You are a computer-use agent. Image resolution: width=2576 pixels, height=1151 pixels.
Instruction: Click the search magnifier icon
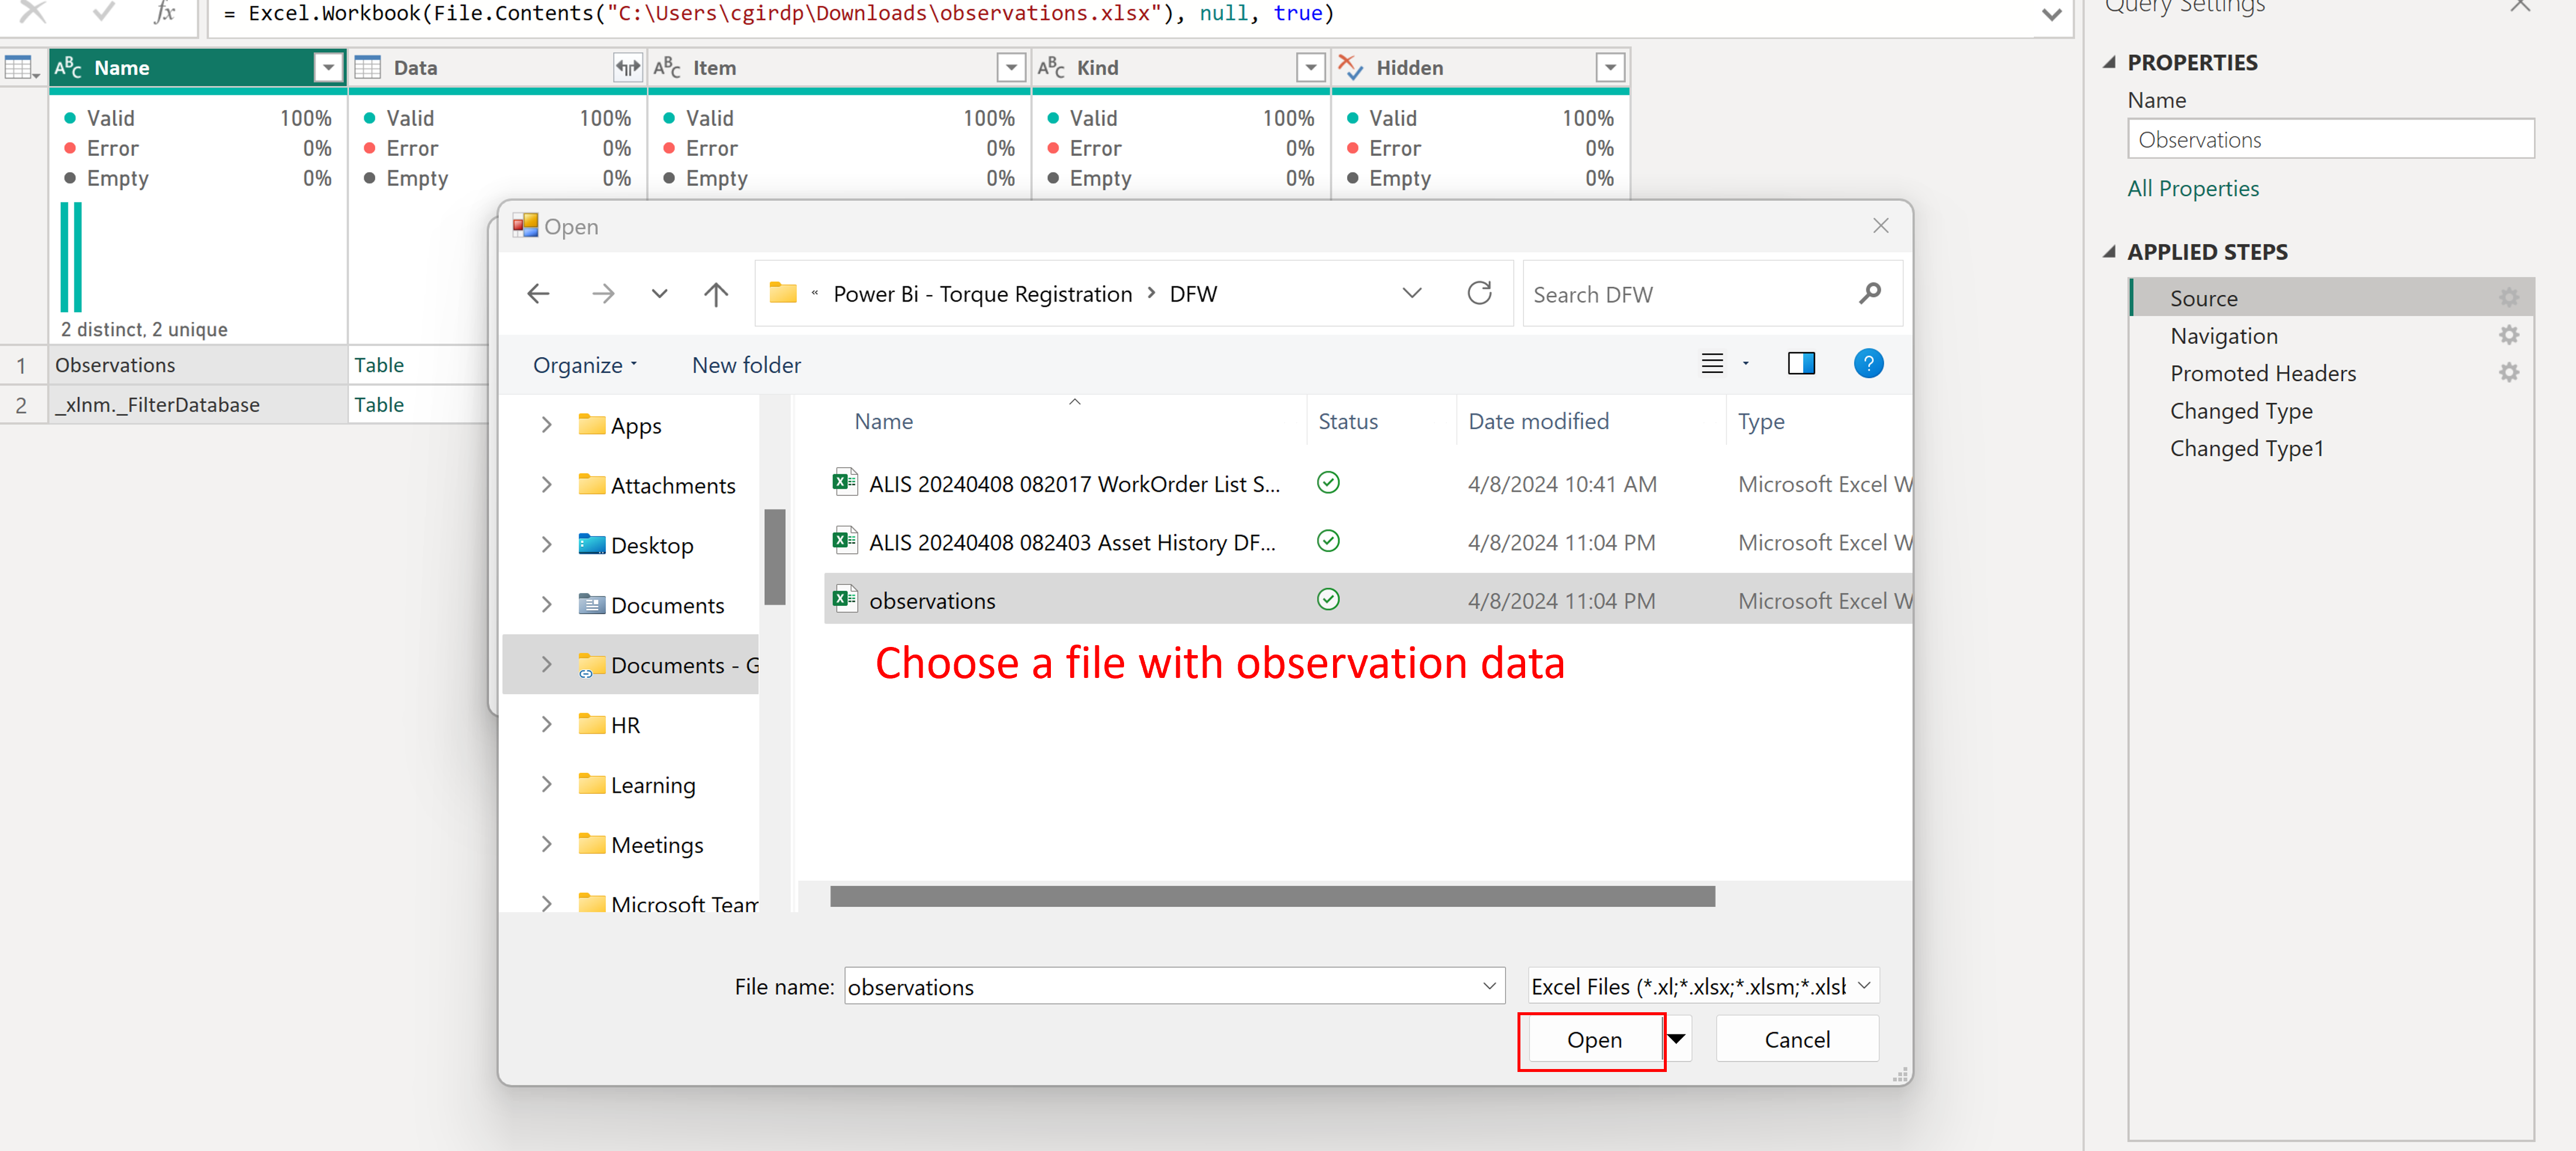1870,293
